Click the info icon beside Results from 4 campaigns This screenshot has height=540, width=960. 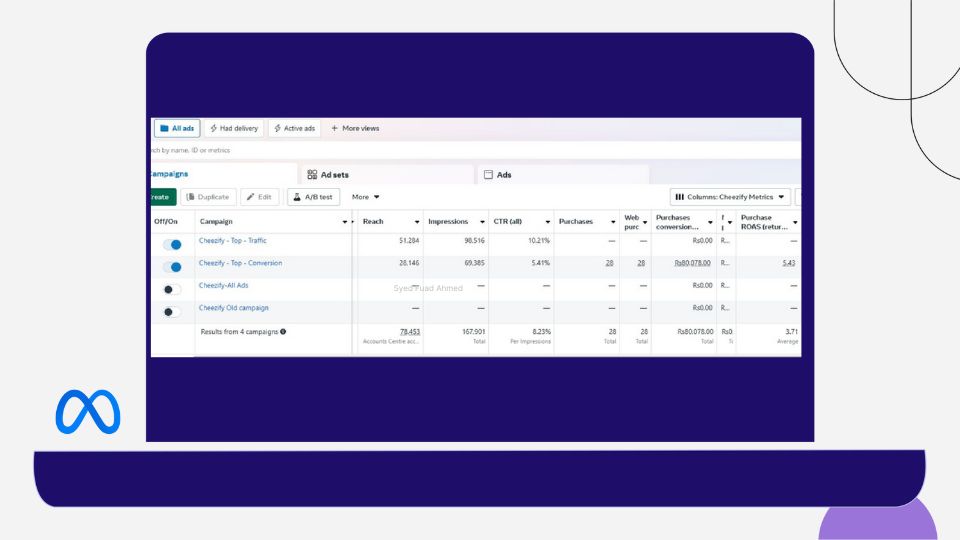(284, 332)
